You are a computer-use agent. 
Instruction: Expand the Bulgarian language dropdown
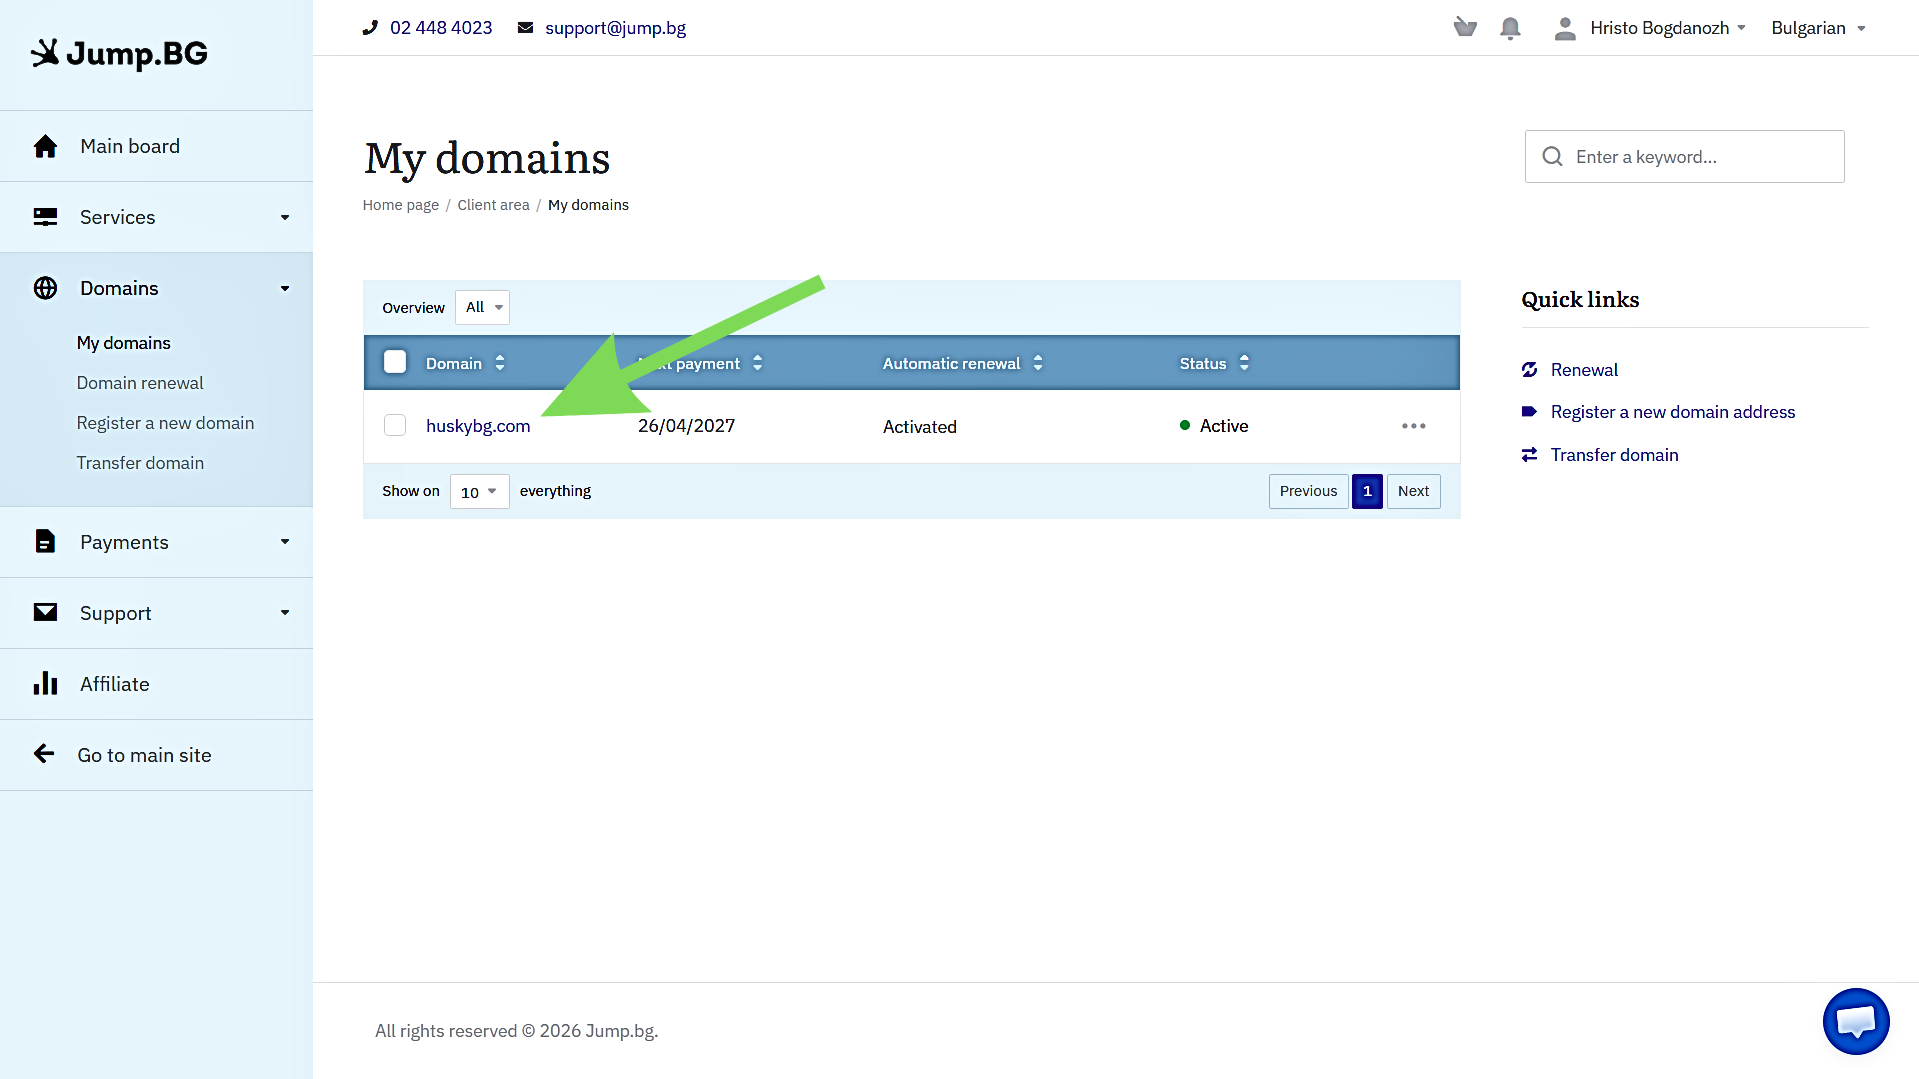click(x=1818, y=28)
